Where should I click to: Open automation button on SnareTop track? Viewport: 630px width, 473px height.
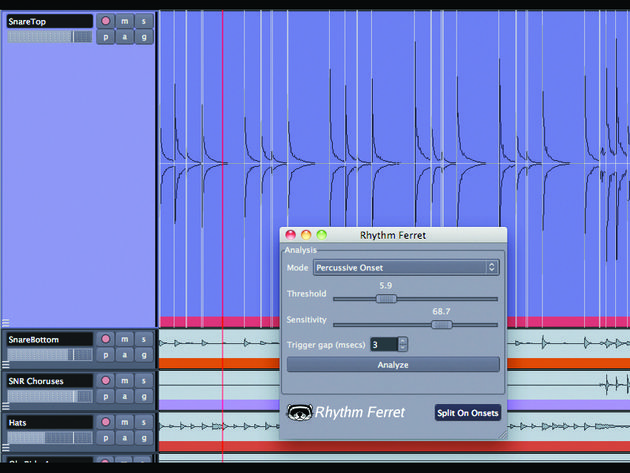(125, 37)
